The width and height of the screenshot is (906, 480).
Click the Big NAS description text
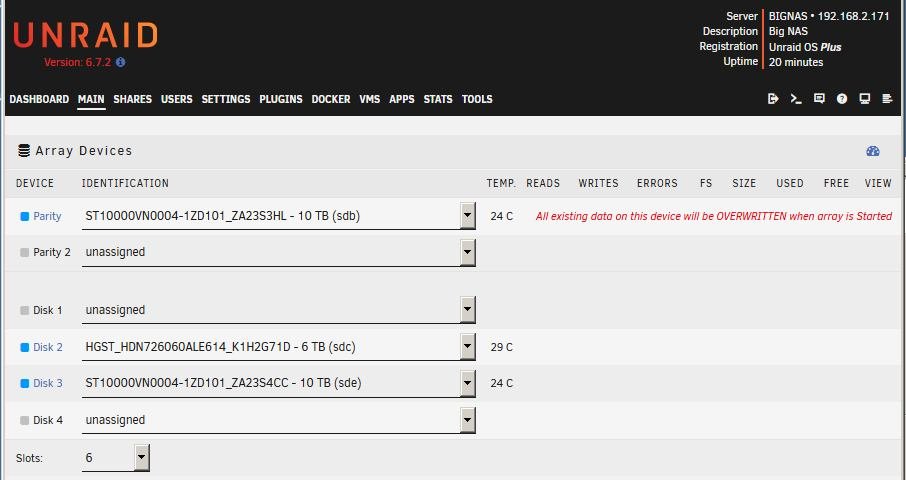[788, 31]
